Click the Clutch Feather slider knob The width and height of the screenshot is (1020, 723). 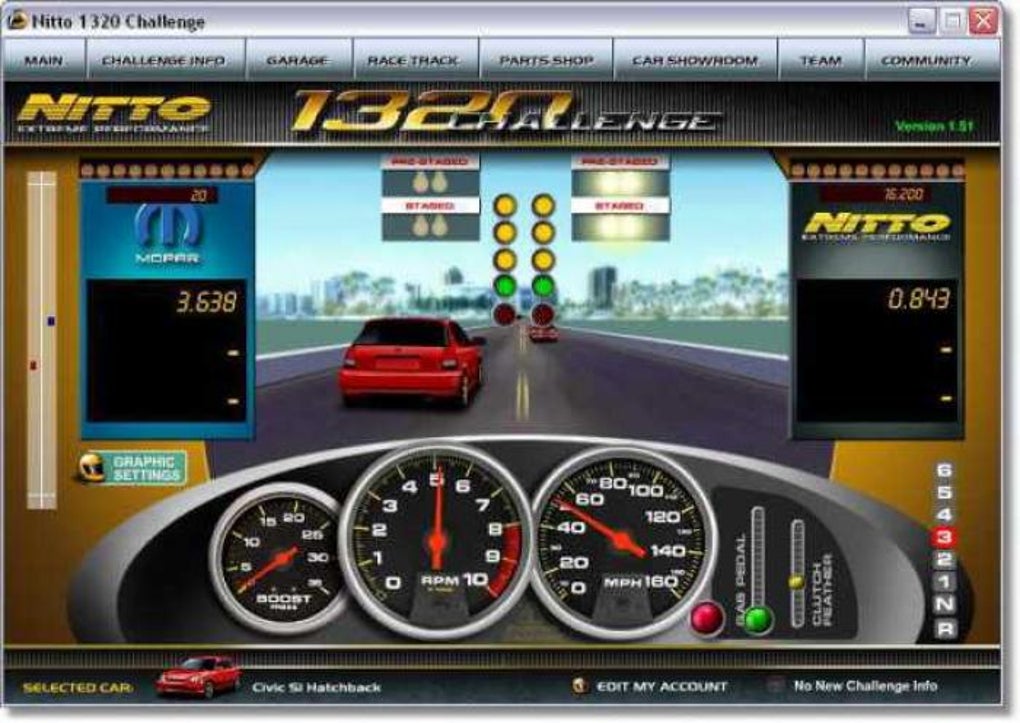797,581
